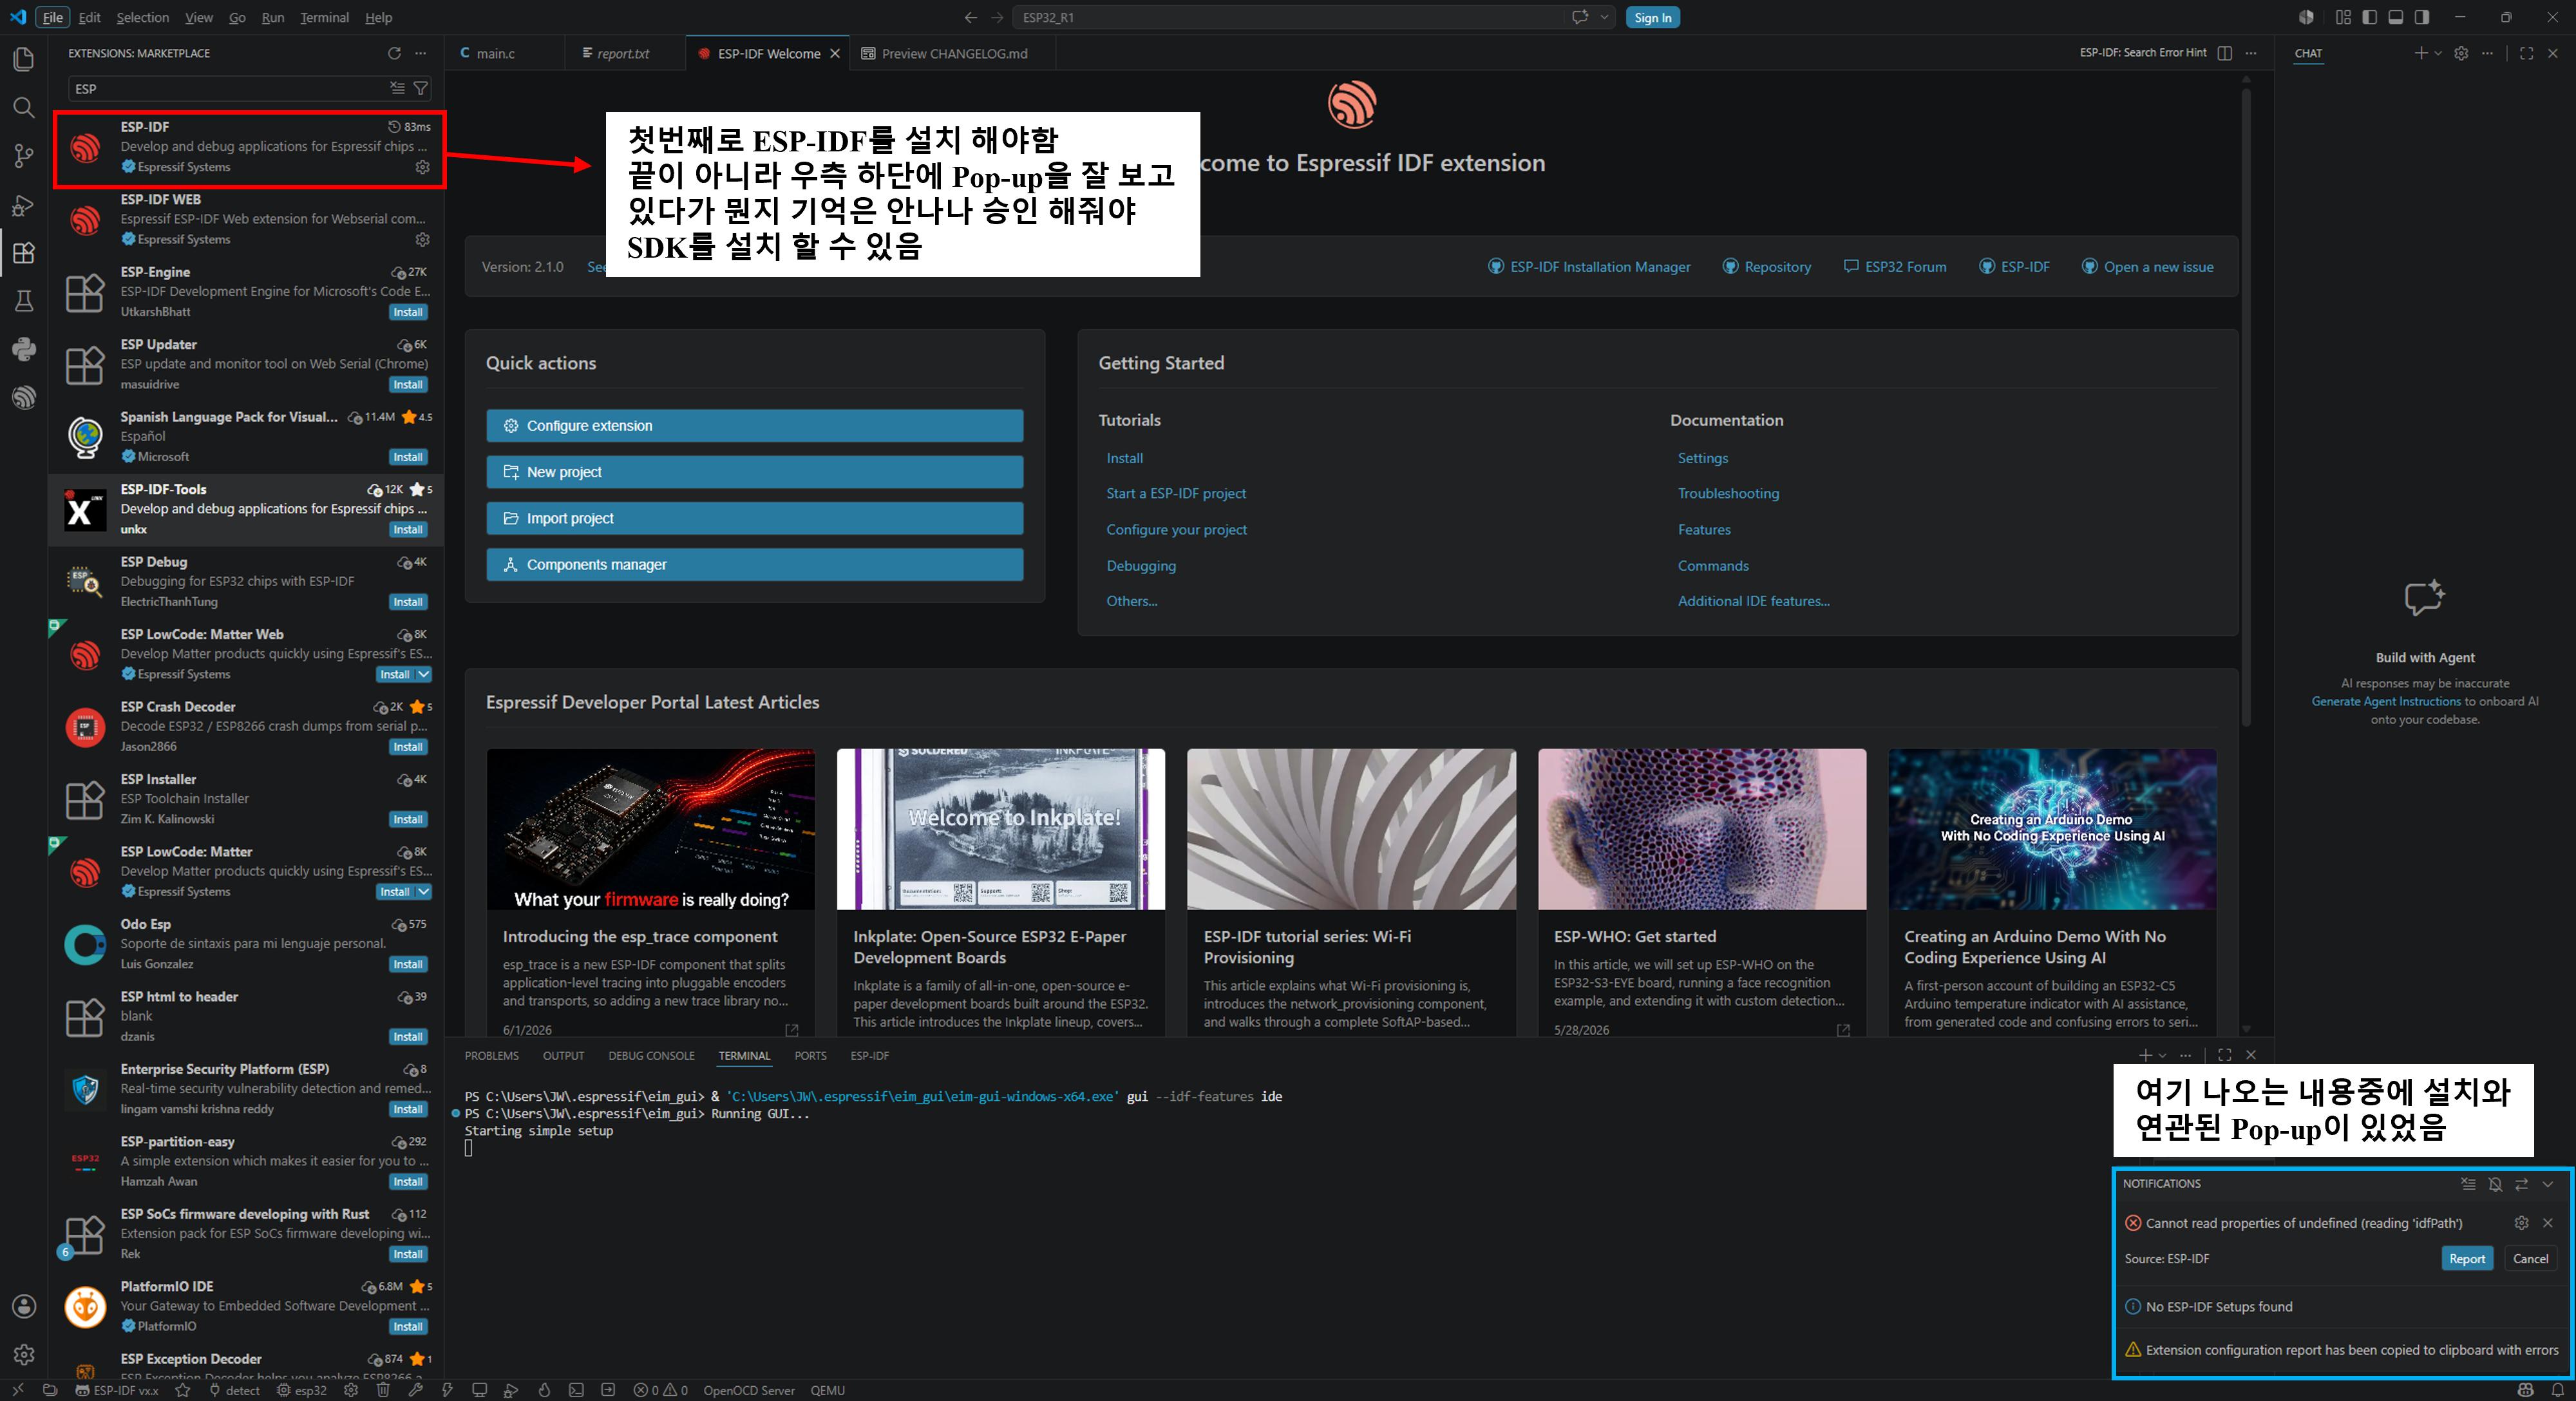Switch to the PROBLEMS panel tab
The width and height of the screenshot is (2576, 1401).
tap(491, 1056)
